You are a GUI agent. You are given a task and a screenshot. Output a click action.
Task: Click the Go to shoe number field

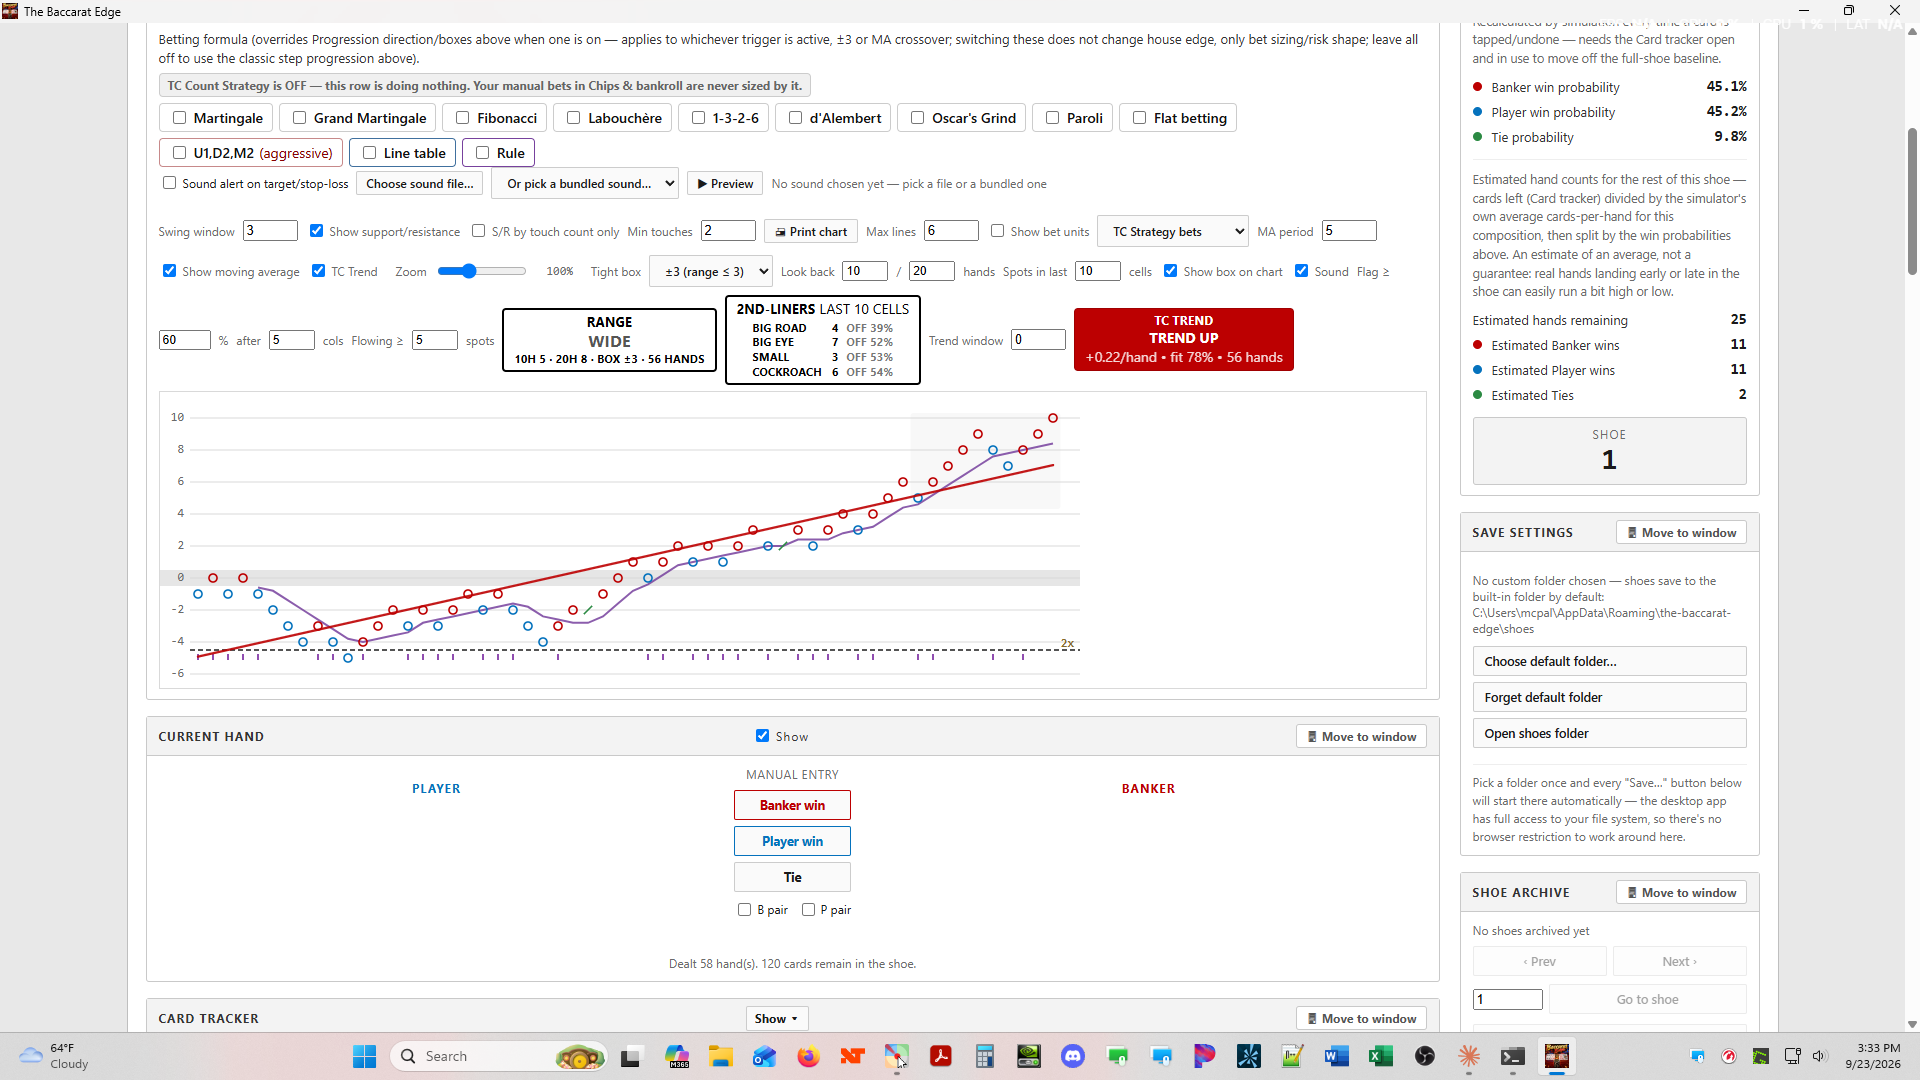click(x=1507, y=999)
